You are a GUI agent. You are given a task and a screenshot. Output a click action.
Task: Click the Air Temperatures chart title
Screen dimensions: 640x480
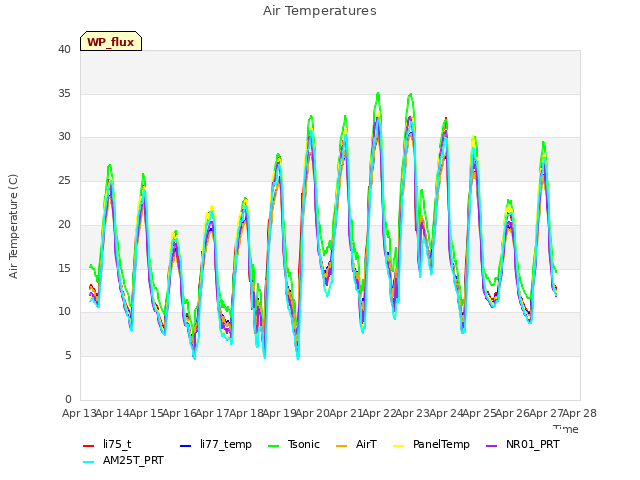(x=320, y=11)
